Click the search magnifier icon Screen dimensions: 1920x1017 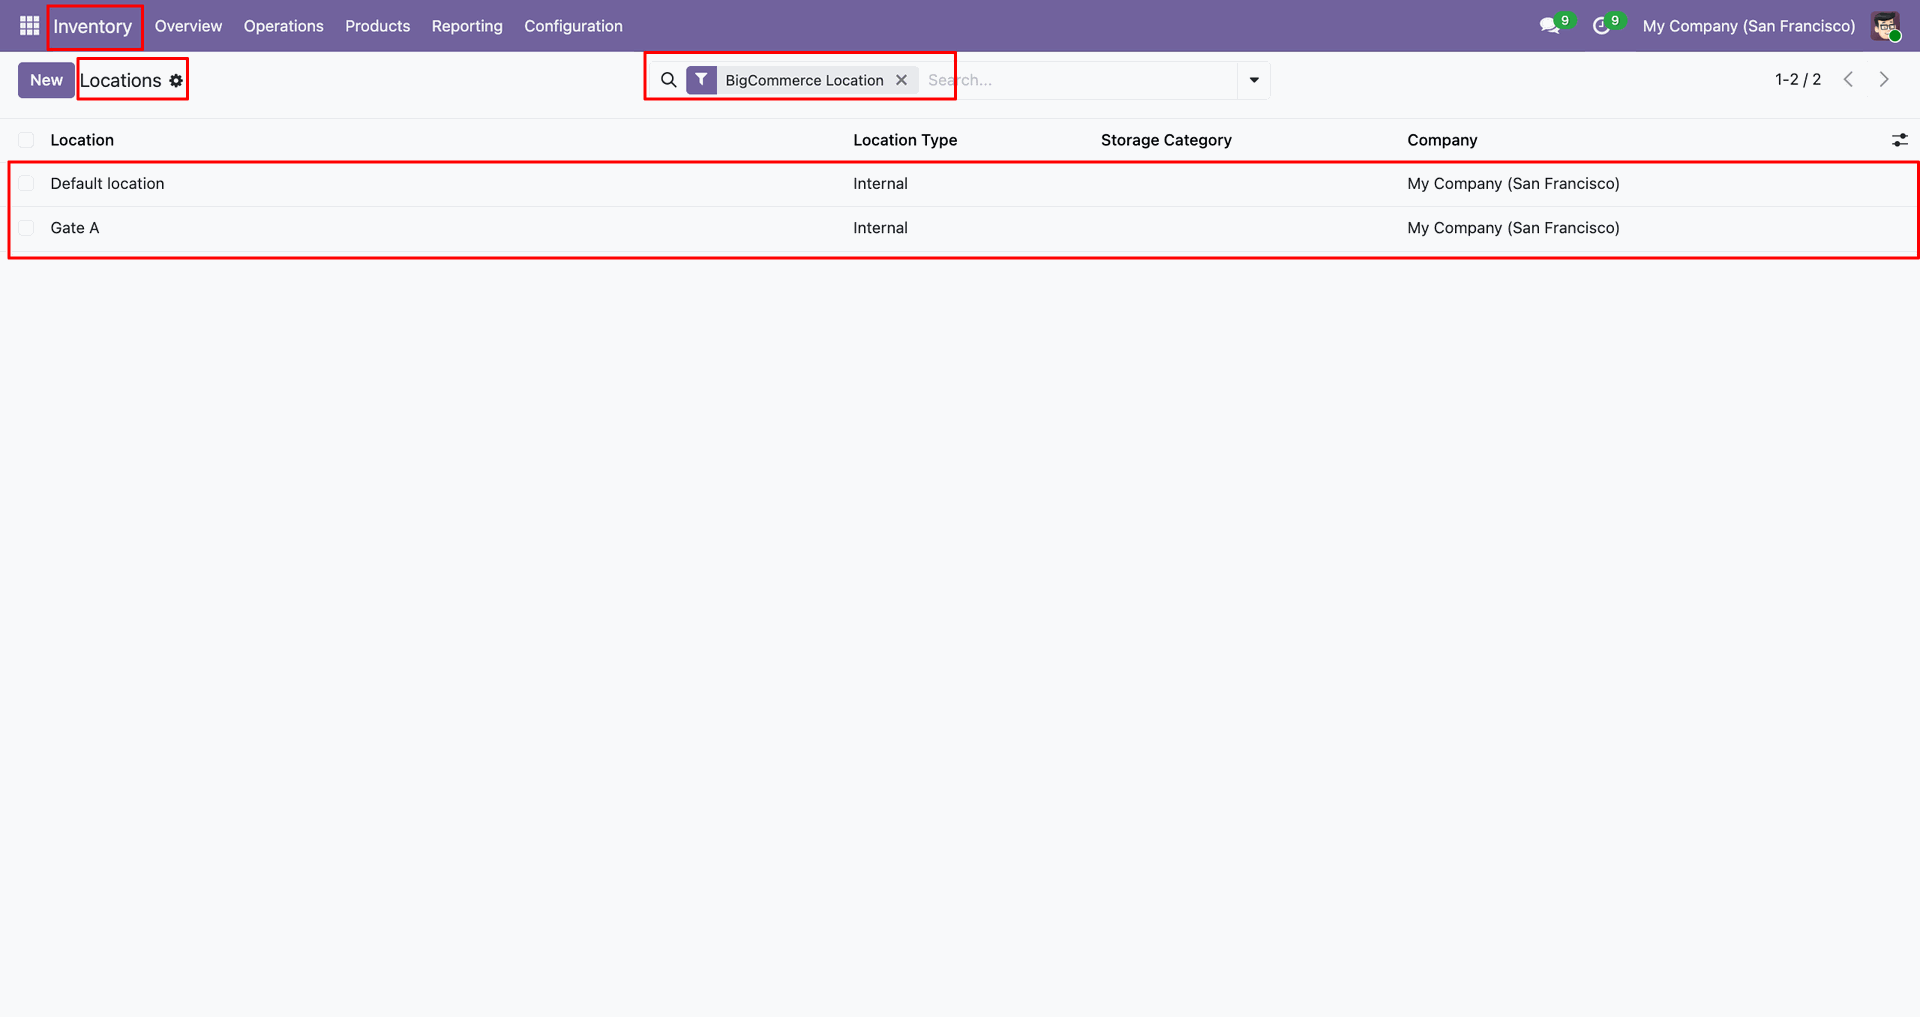point(669,80)
